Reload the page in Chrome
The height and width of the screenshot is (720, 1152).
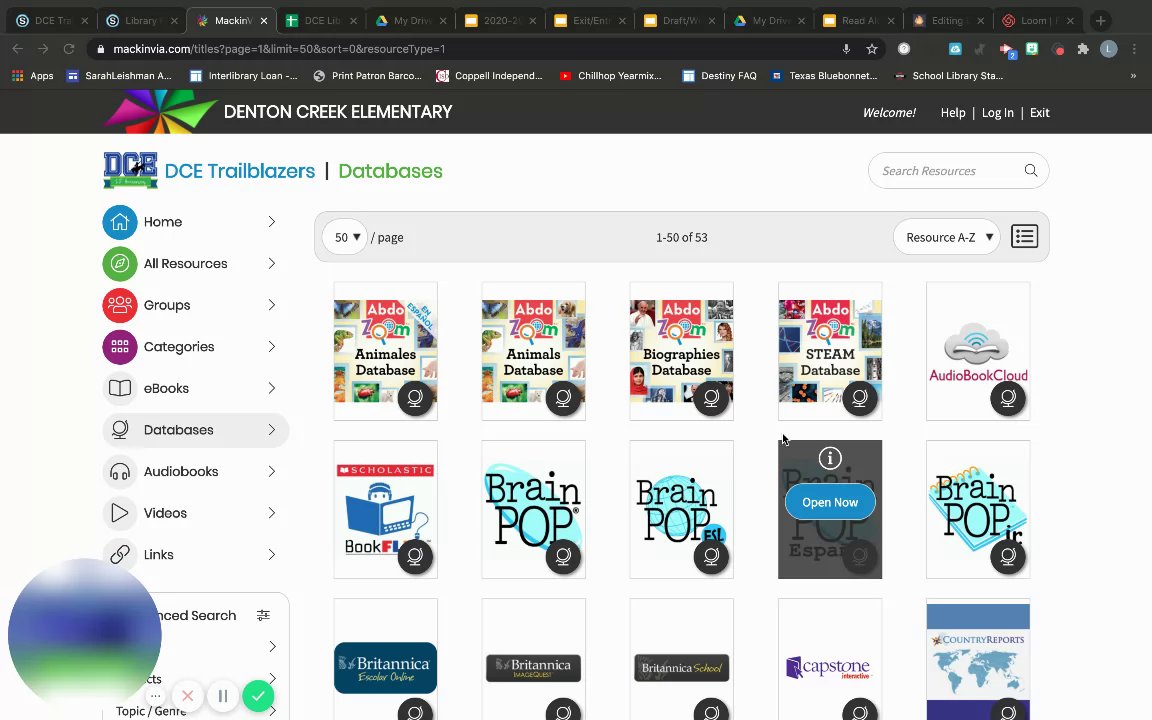coord(69,49)
